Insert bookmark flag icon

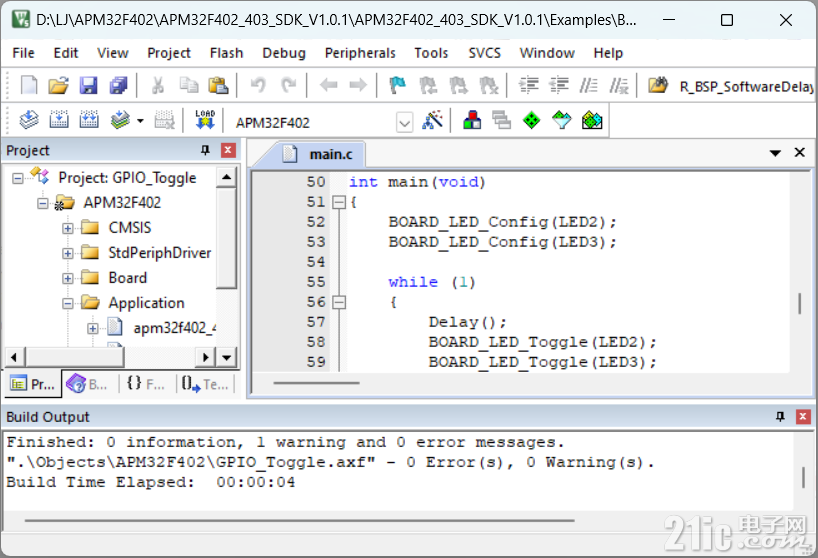(398, 85)
